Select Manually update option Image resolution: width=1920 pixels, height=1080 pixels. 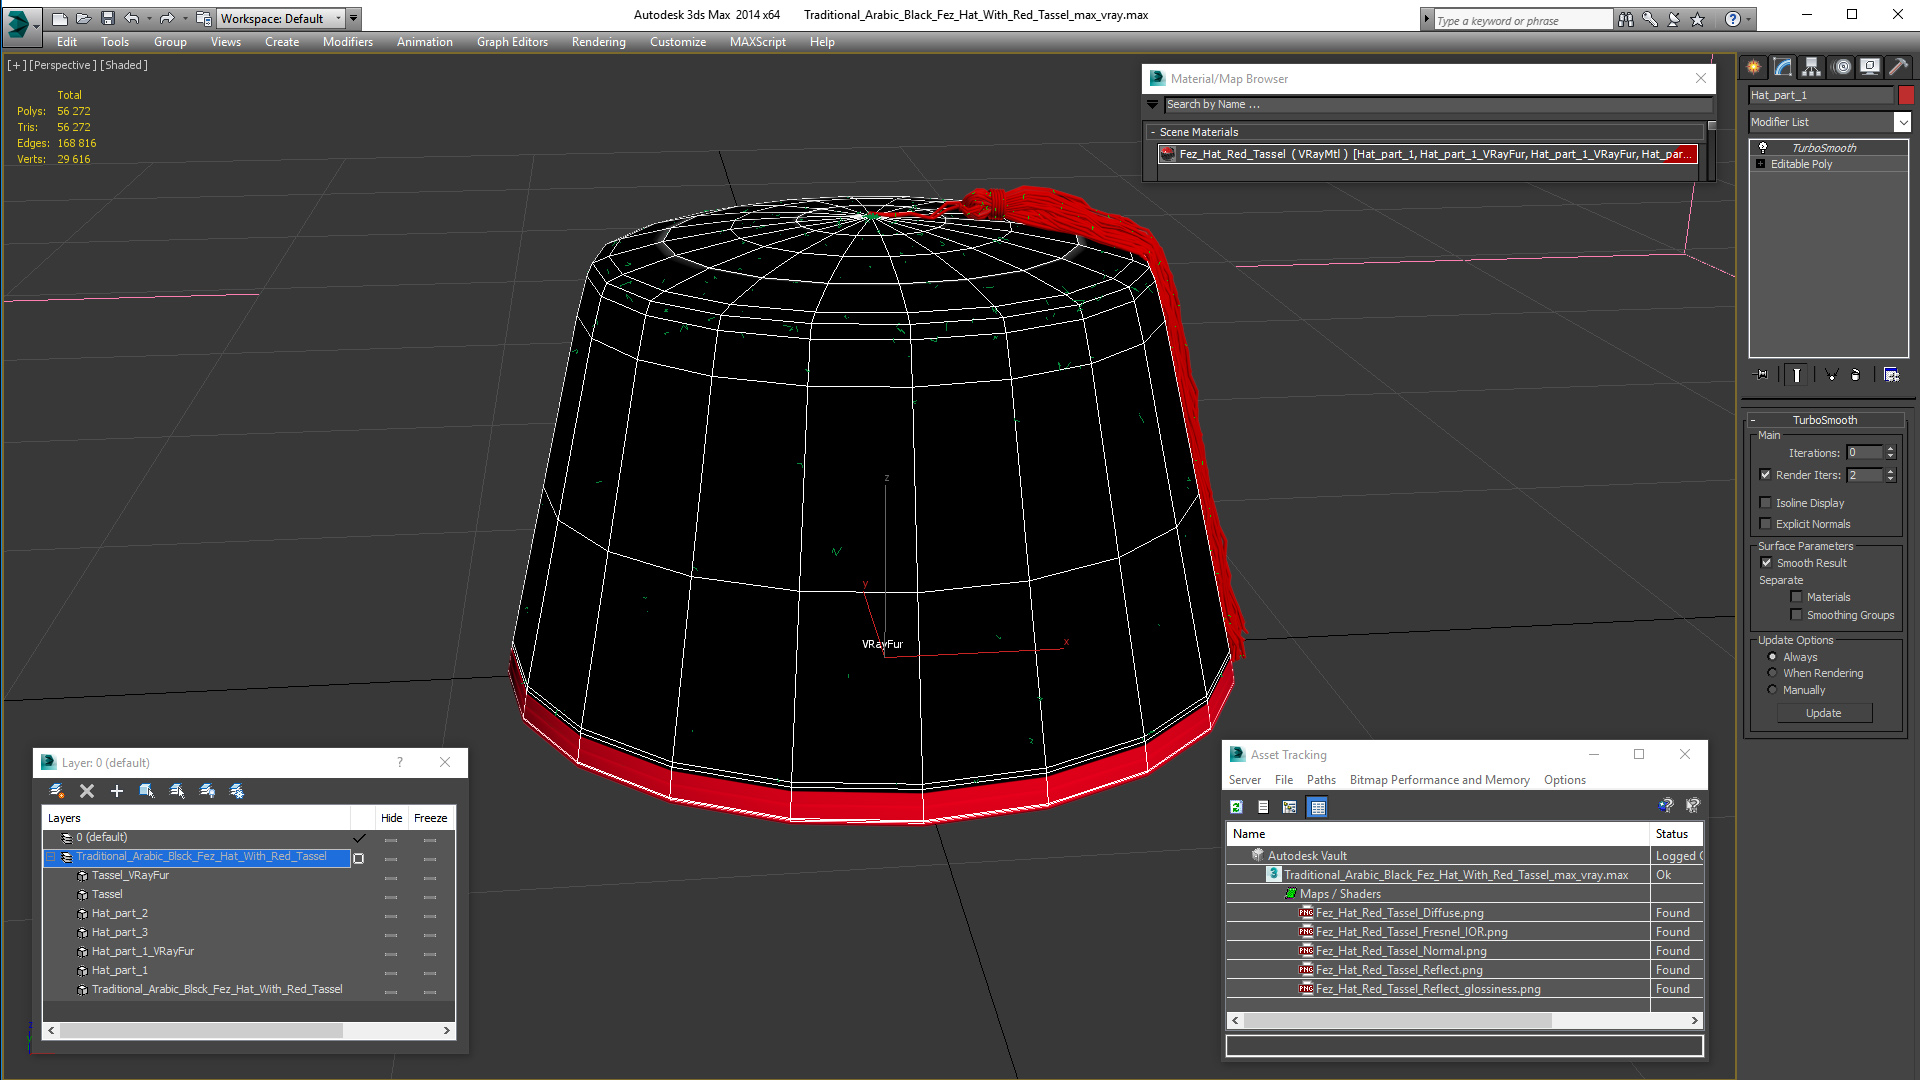[1772, 690]
